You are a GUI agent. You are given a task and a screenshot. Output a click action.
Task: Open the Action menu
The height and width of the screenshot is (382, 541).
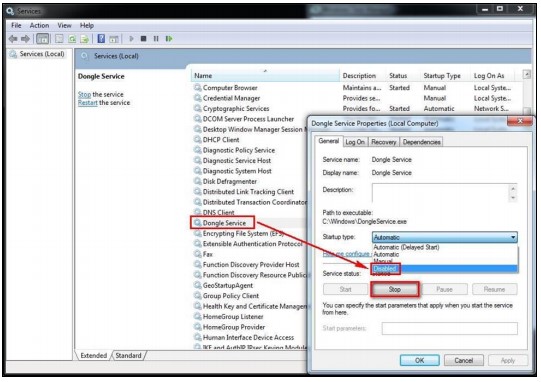pos(39,26)
